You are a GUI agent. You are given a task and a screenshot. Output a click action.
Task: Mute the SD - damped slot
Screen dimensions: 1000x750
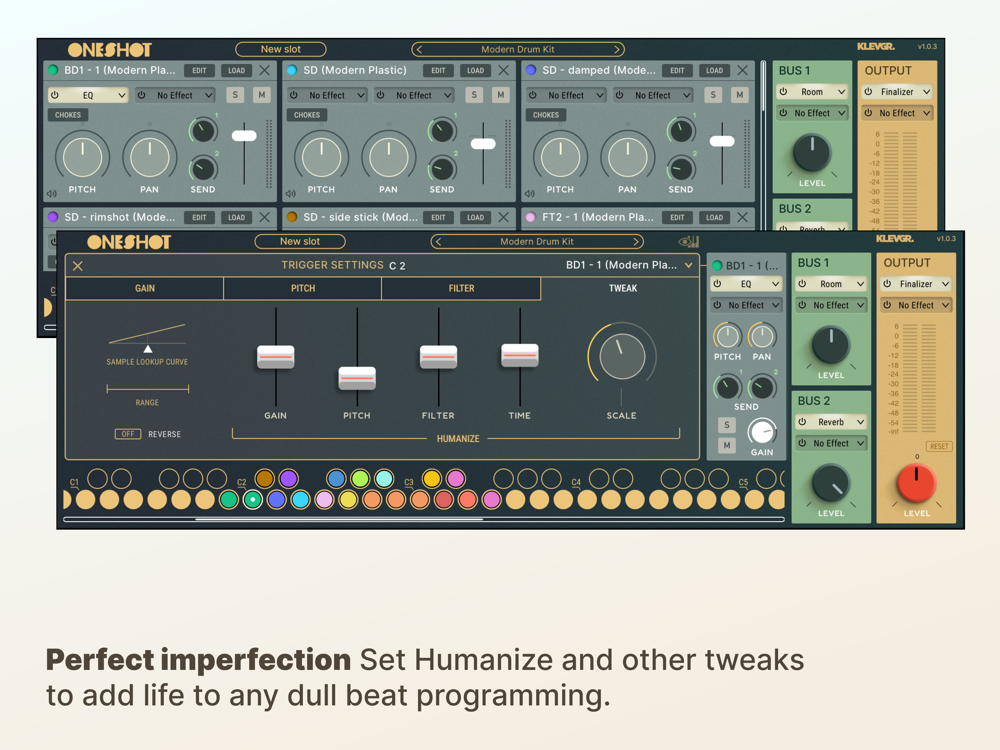click(x=740, y=95)
